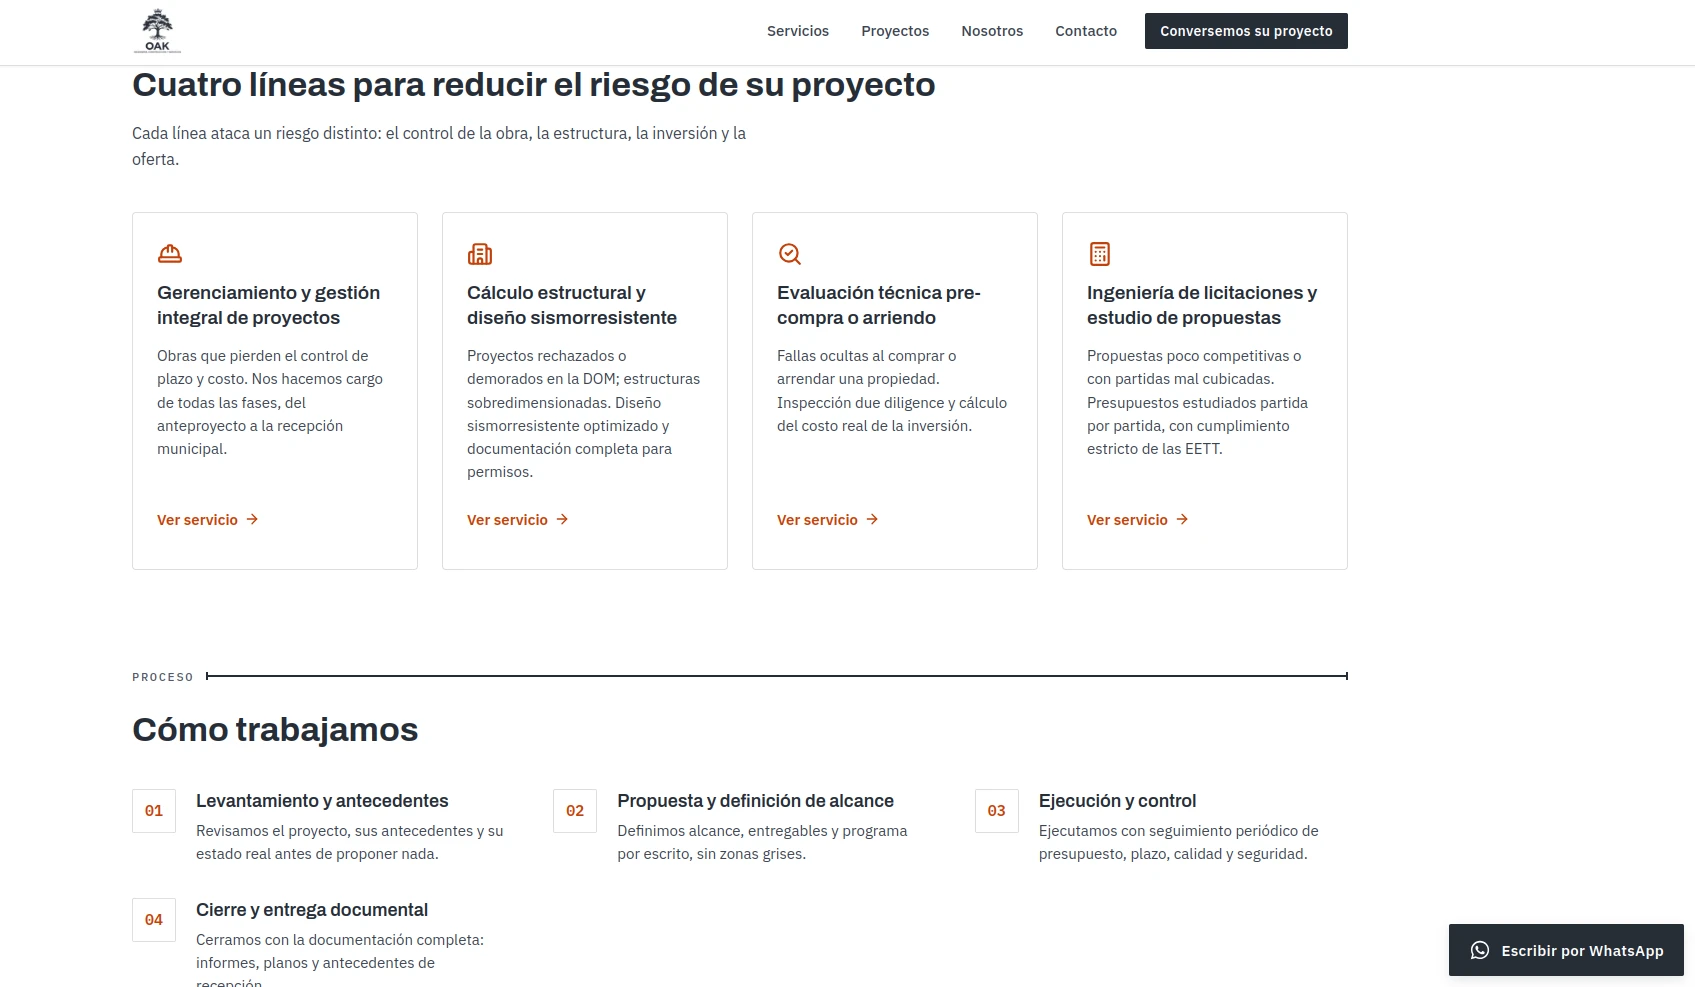
Task: Click the OAK tree logo
Action: point(157,31)
